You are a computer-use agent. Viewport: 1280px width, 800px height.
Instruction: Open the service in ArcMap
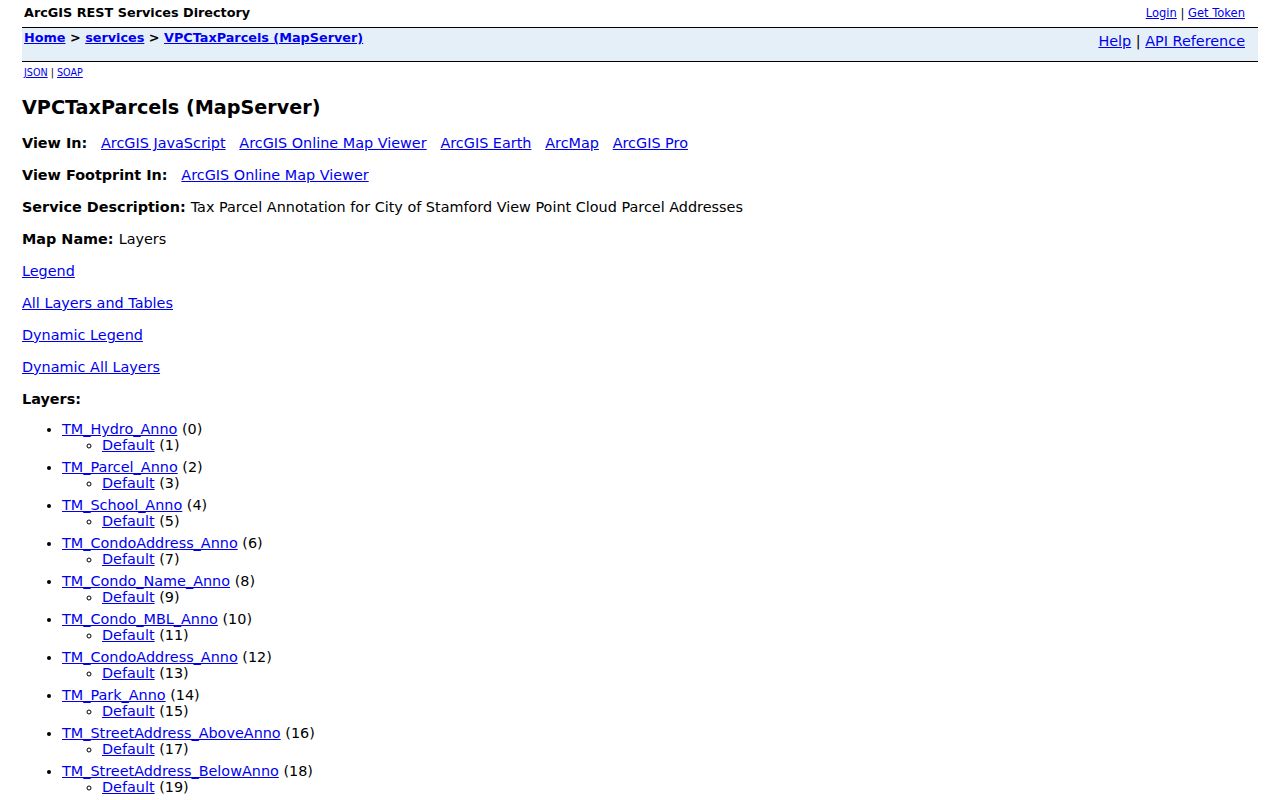pos(572,143)
